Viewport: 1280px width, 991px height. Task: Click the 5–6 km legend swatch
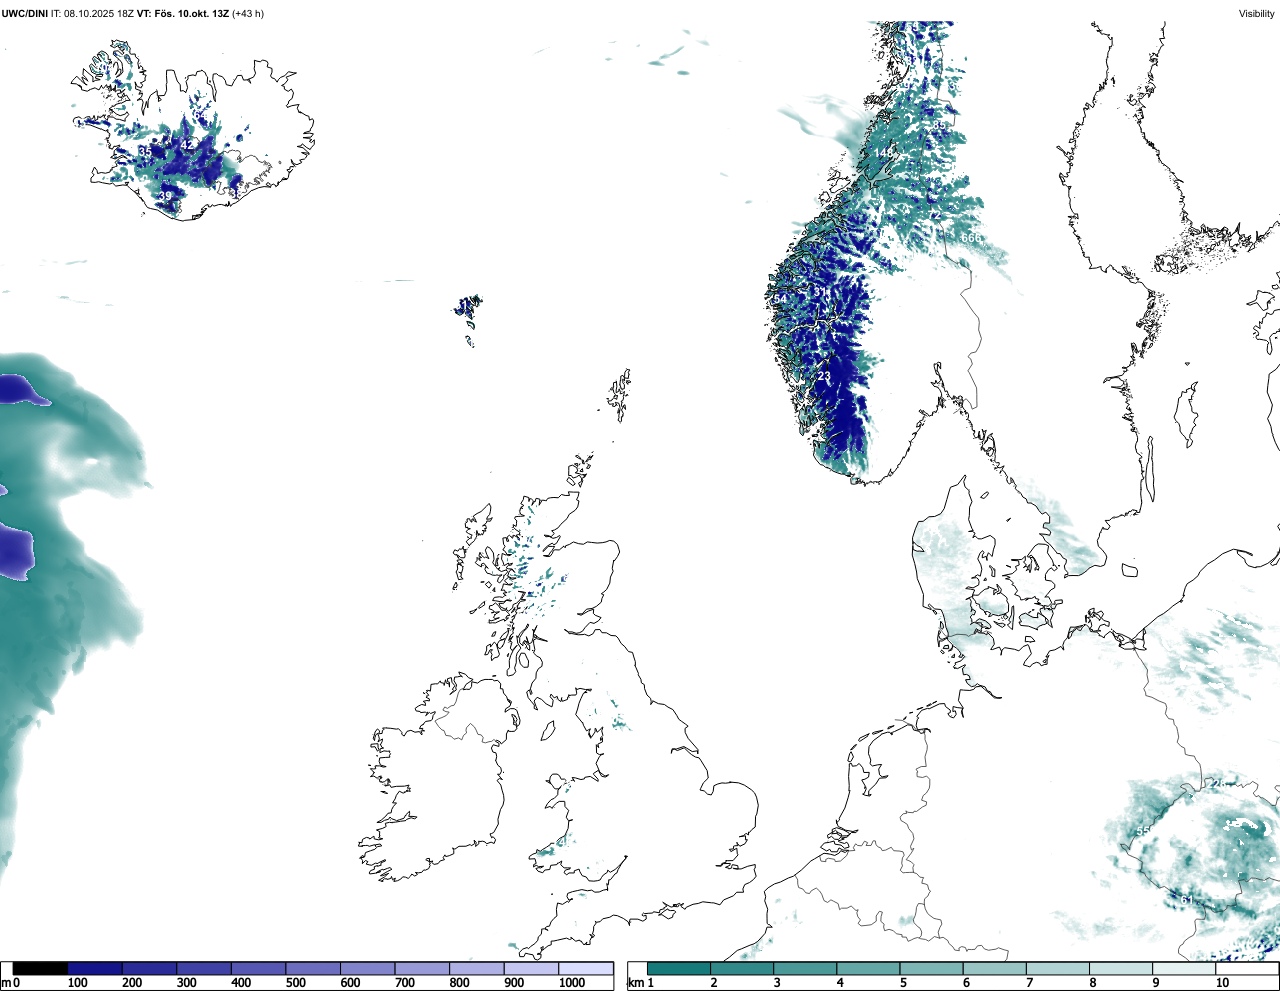point(931,968)
